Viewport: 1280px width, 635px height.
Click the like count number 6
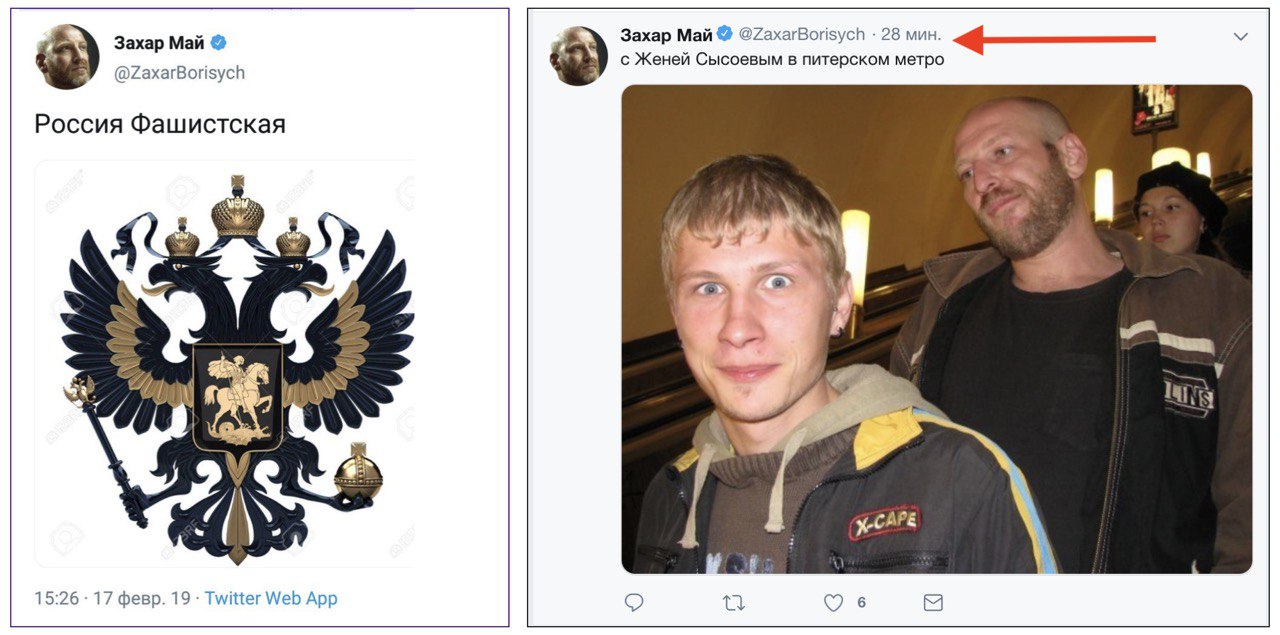coord(861,603)
